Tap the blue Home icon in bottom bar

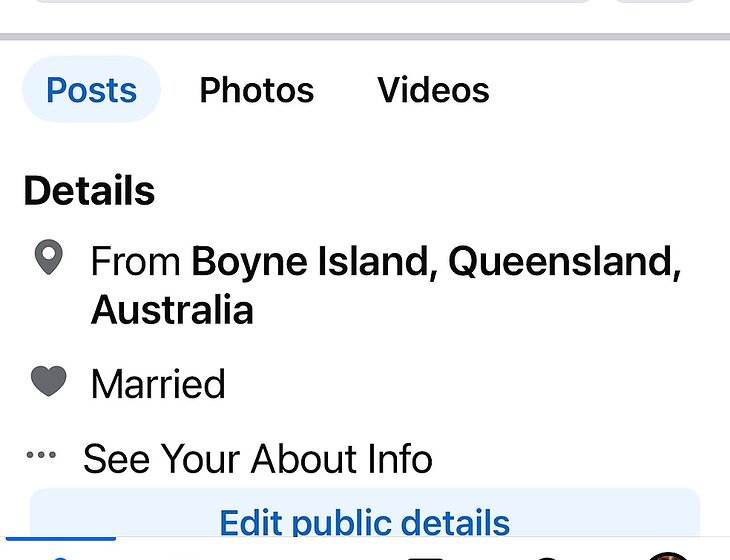coord(60,556)
